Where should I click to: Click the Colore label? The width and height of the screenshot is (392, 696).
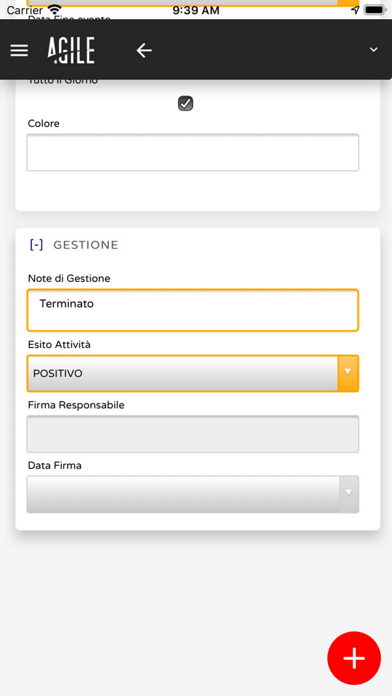point(44,123)
